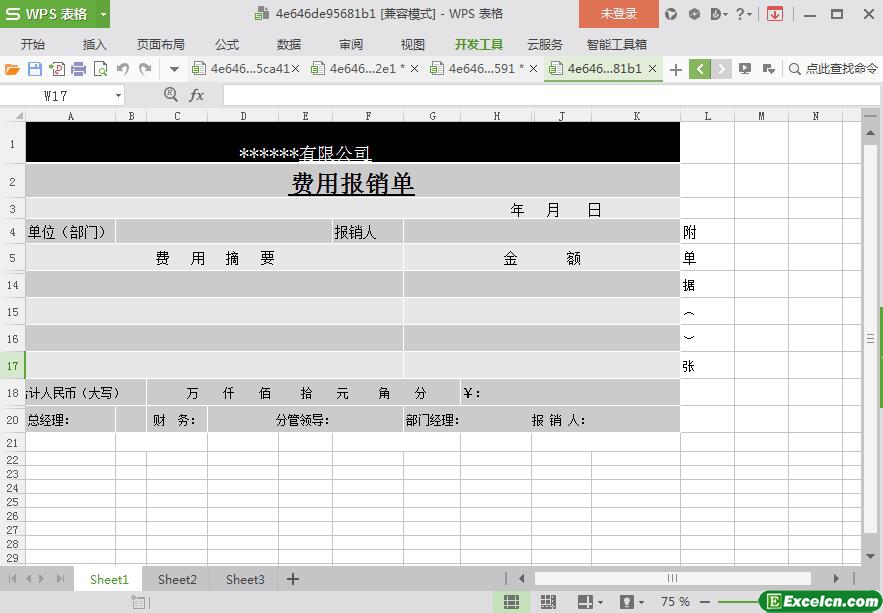The image size is (883, 613).
Task: Click the save icon in quick toolbar
Action: pyautogui.click(x=34, y=69)
